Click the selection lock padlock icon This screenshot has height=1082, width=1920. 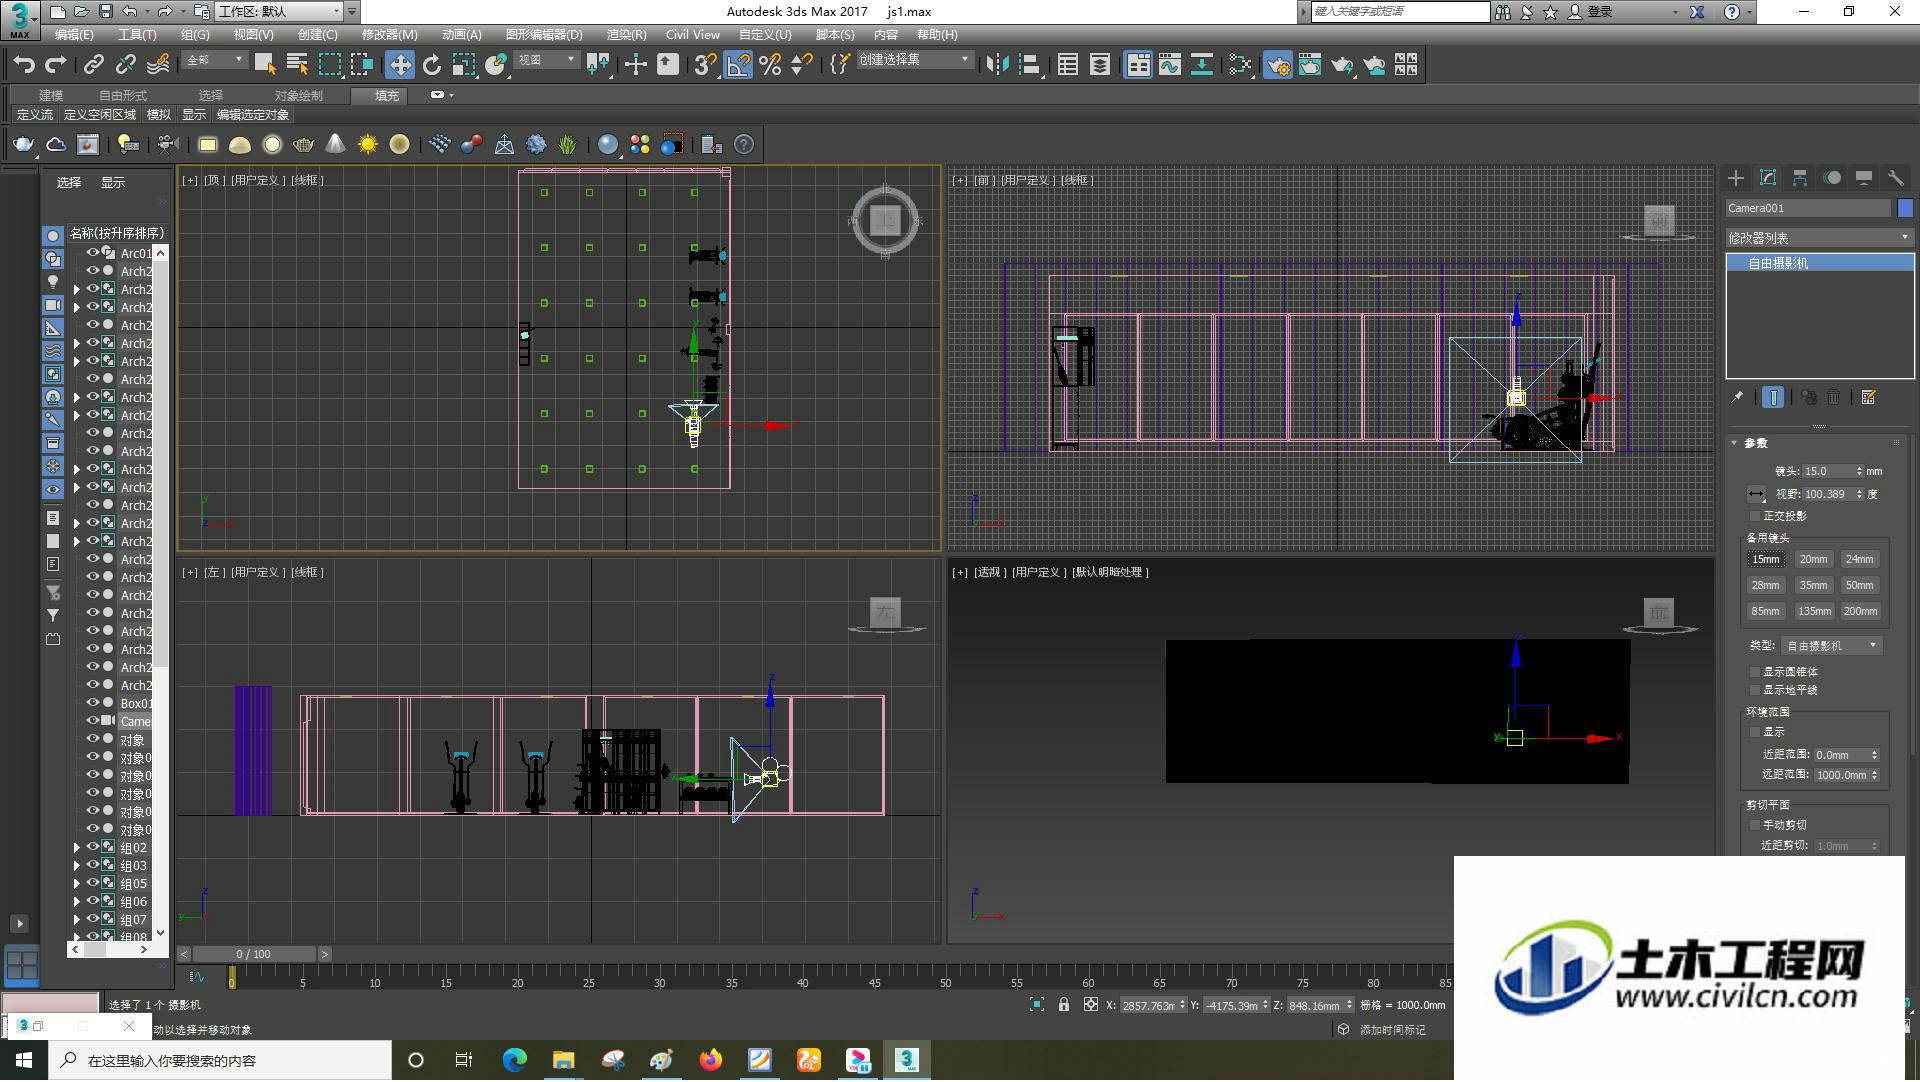point(1064,1006)
